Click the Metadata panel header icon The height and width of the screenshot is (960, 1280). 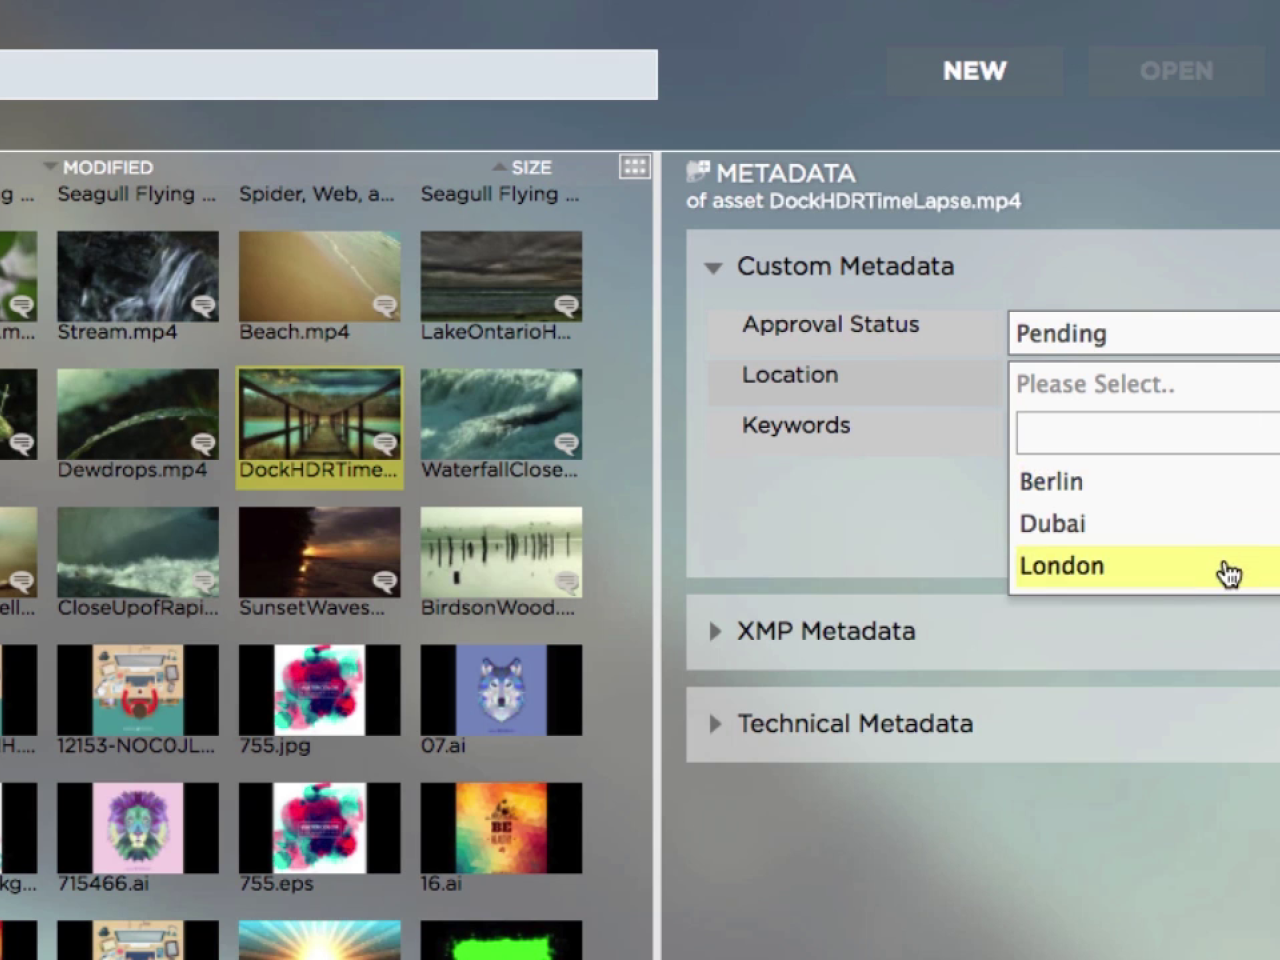tap(698, 172)
